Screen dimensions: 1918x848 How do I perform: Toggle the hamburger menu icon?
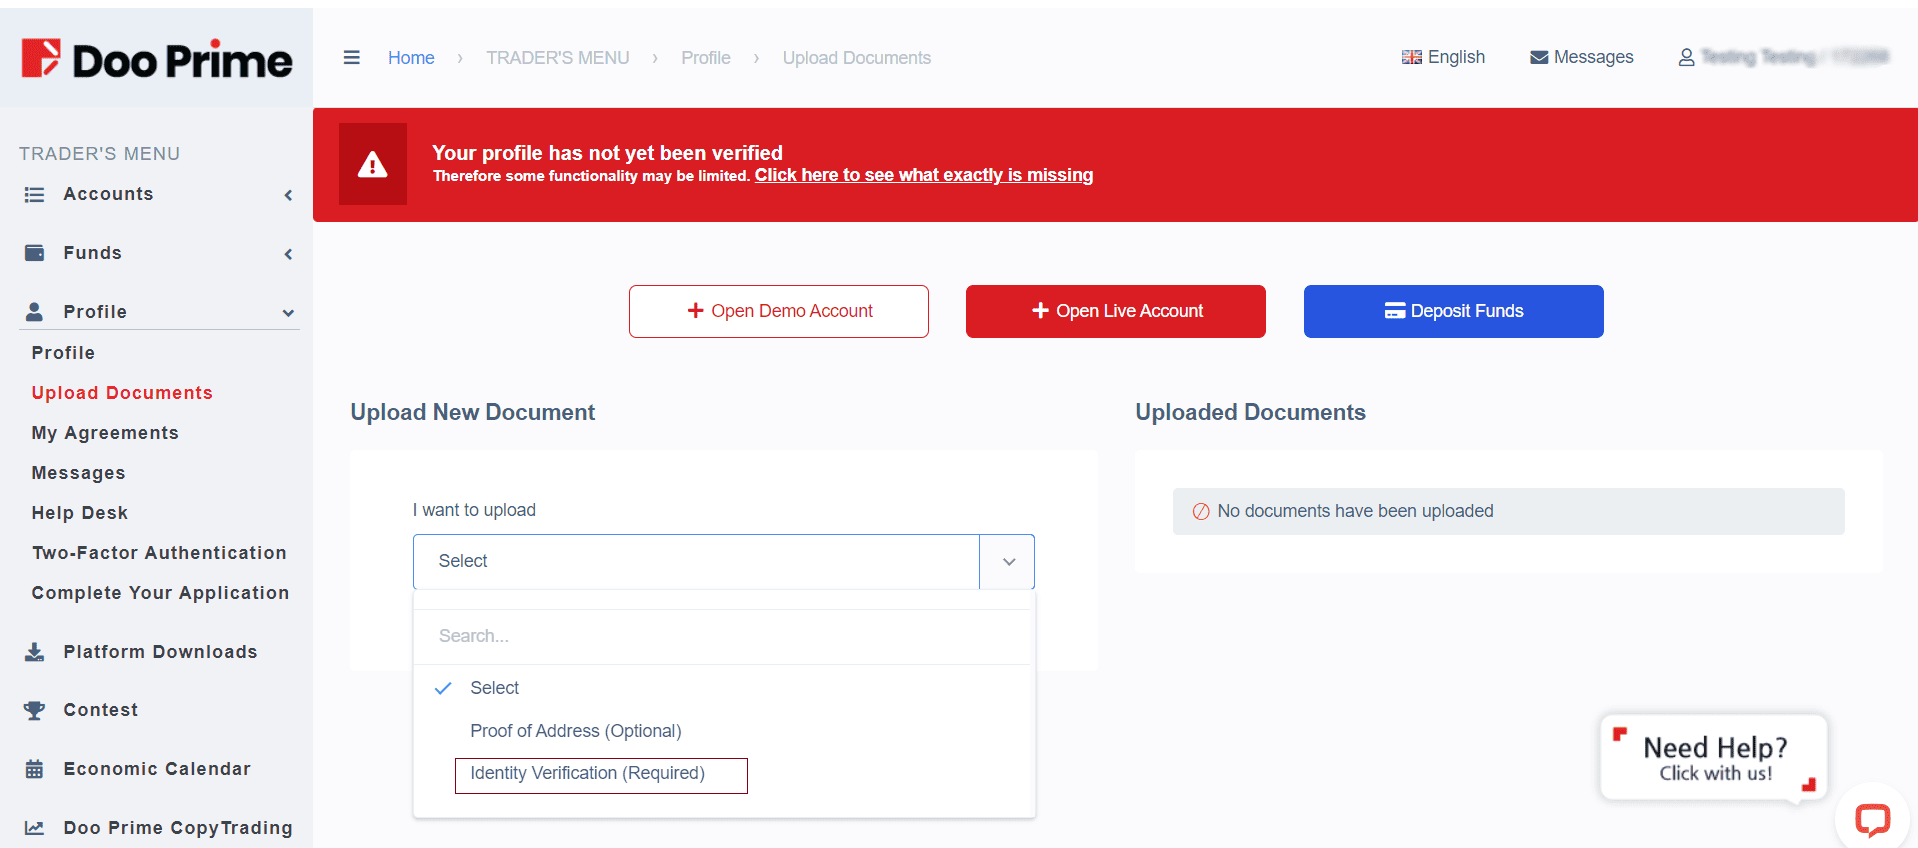coord(351,58)
